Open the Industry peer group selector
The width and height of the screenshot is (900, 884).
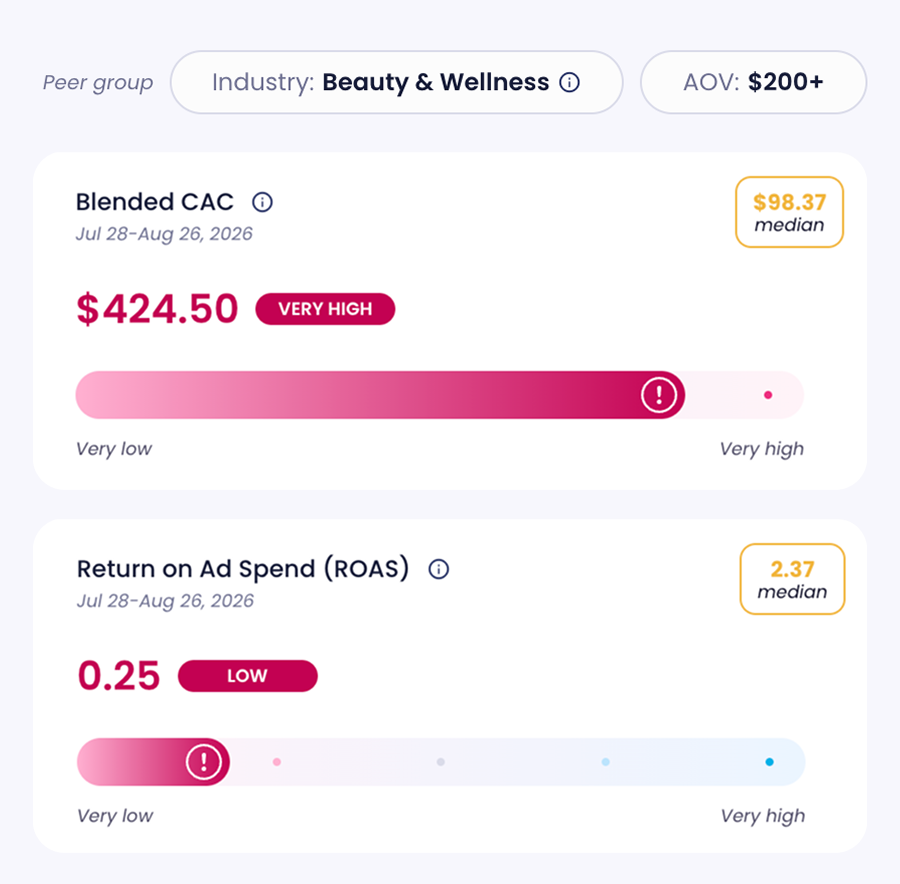[397, 82]
